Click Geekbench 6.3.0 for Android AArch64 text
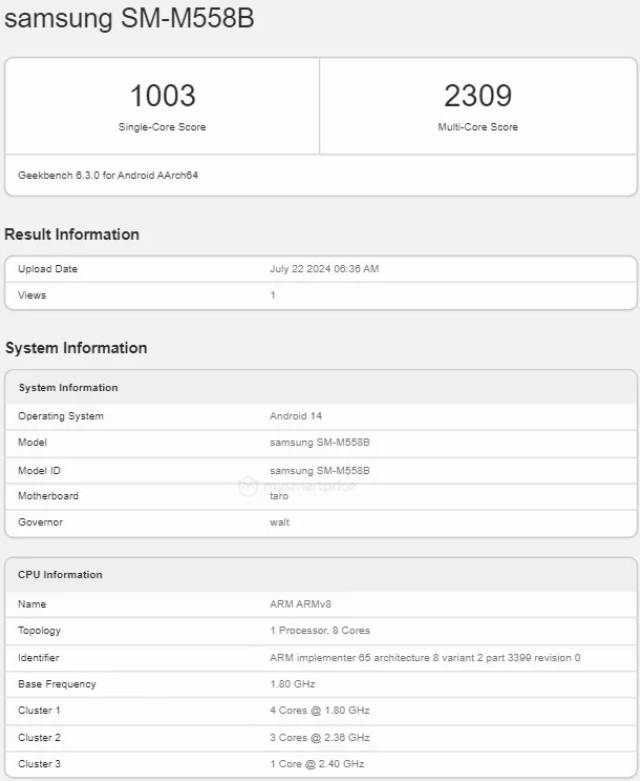This screenshot has height=781, width=640. (108, 175)
